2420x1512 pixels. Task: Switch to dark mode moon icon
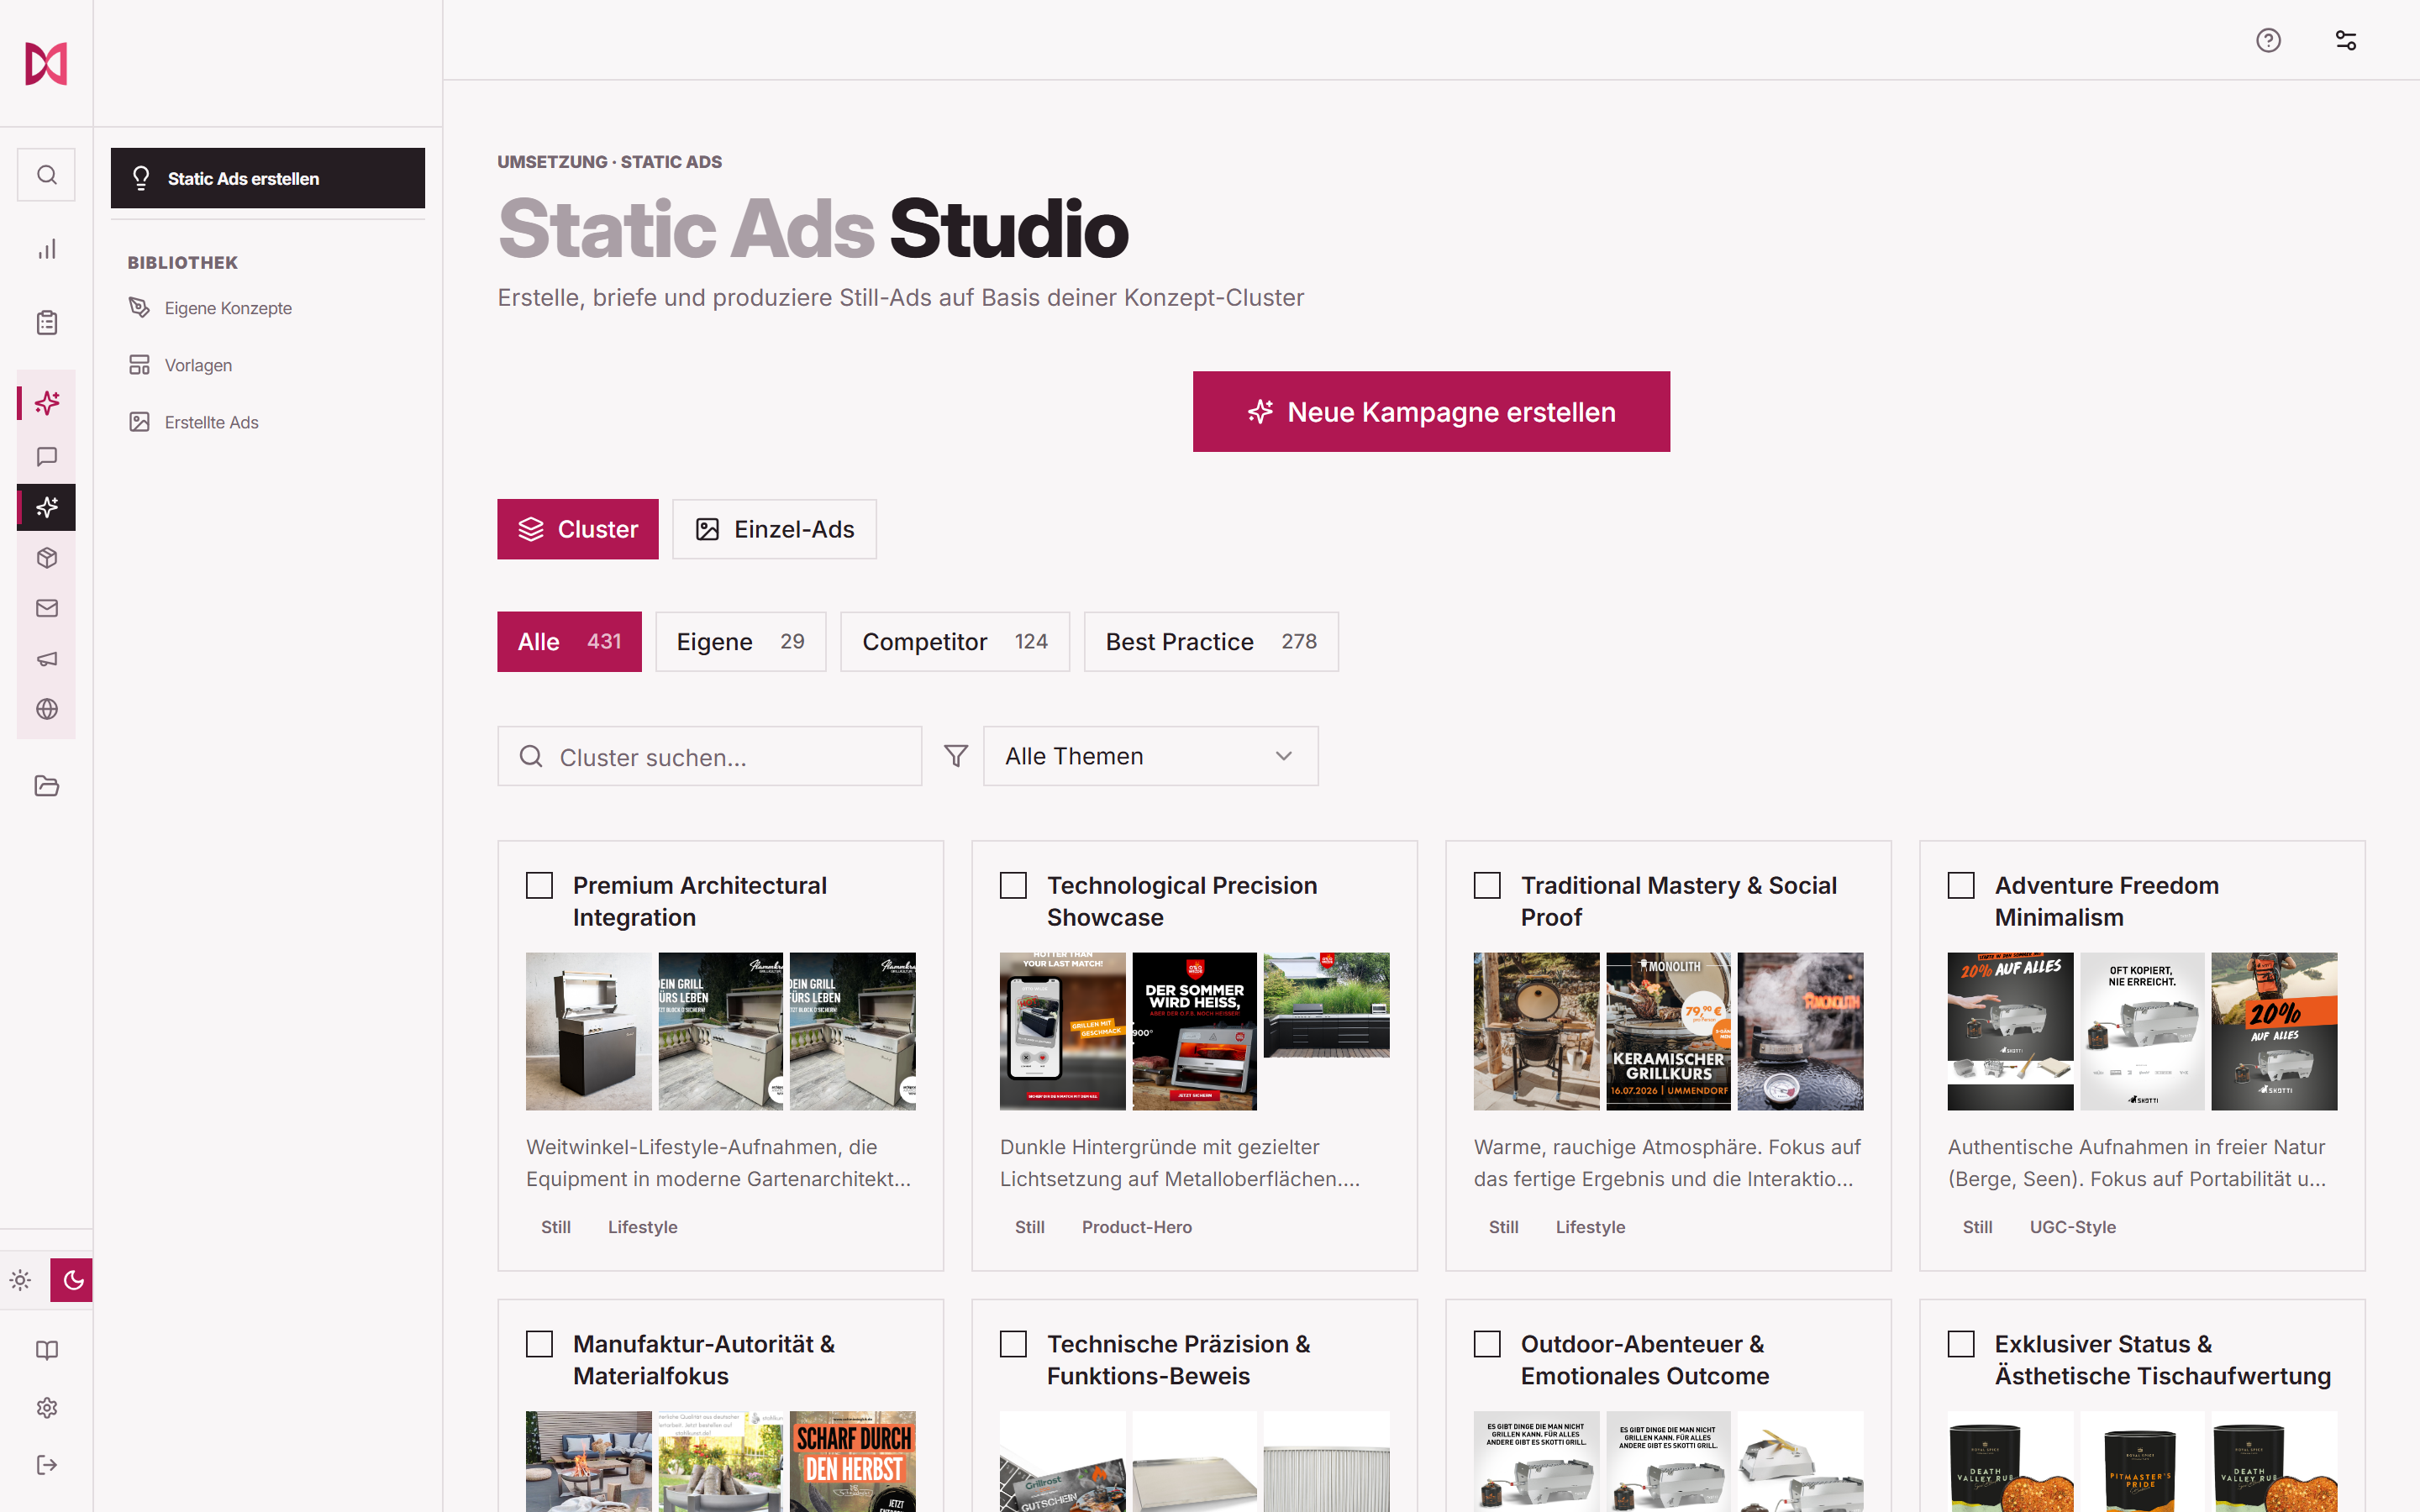point(72,1280)
